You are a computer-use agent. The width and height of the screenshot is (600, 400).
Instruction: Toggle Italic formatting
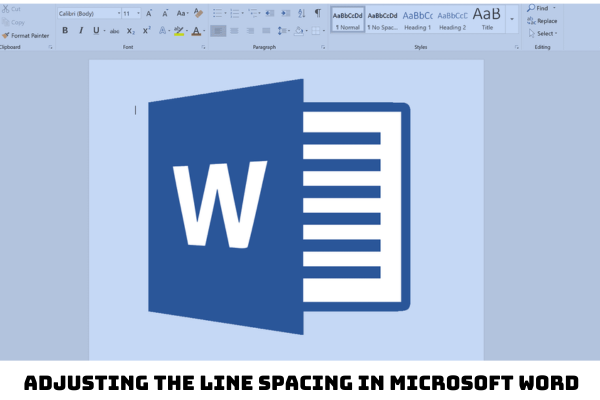pyautogui.click(x=81, y=30)
